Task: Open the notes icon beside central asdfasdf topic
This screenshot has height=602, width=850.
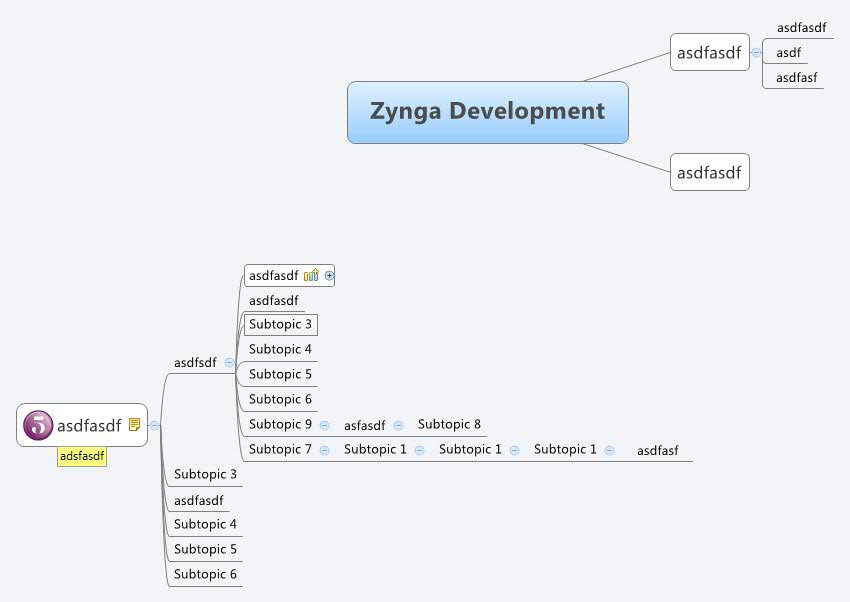Action: [134, 424]
